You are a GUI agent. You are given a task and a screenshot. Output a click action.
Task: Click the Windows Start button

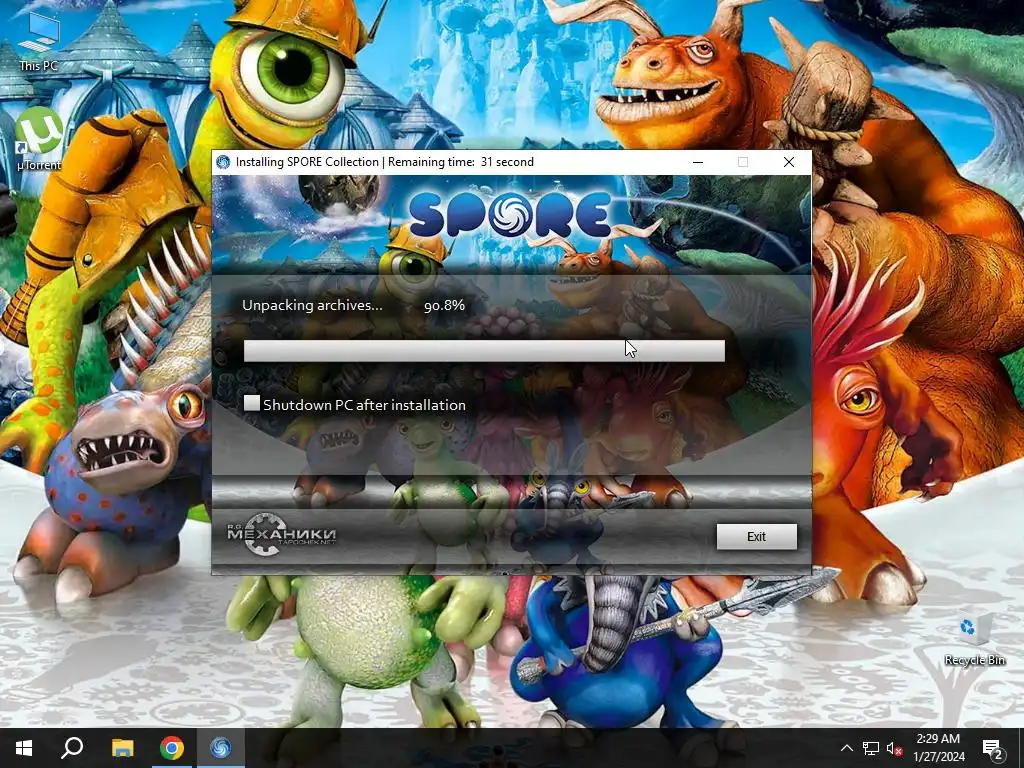pyautogui.click(x=24, y=748)
